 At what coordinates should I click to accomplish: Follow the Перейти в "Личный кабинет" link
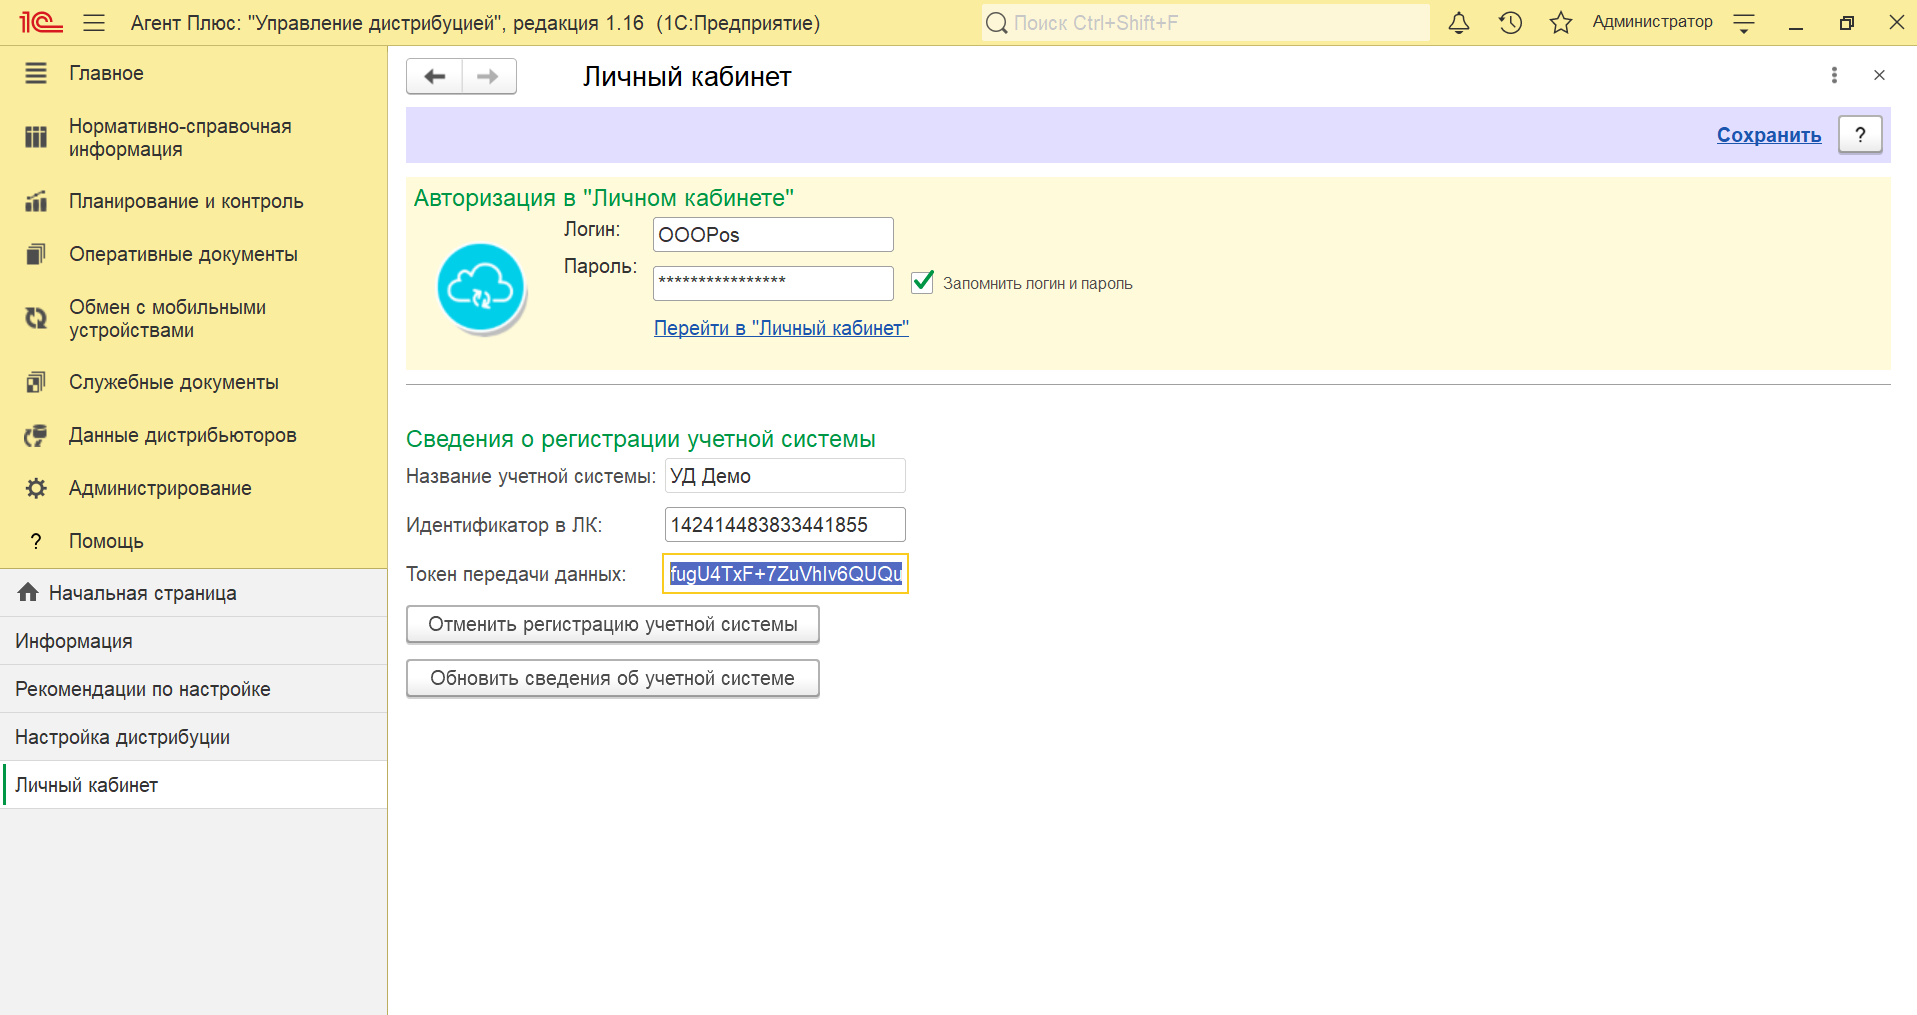click(x=781, y=328)
